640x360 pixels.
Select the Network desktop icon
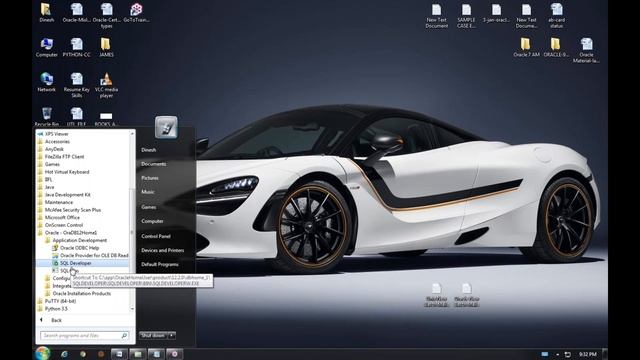(47, 82)
